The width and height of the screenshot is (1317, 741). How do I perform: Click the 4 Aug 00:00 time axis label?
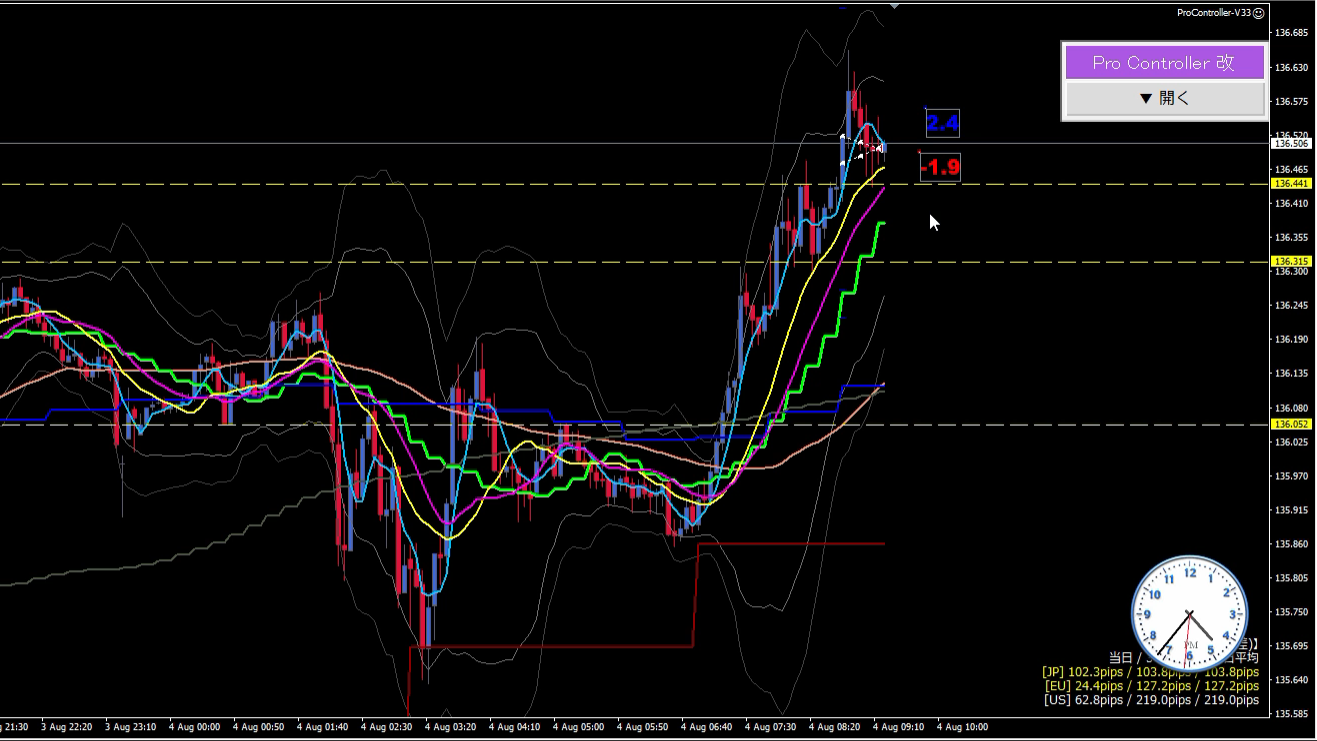[x=195, y=727]
